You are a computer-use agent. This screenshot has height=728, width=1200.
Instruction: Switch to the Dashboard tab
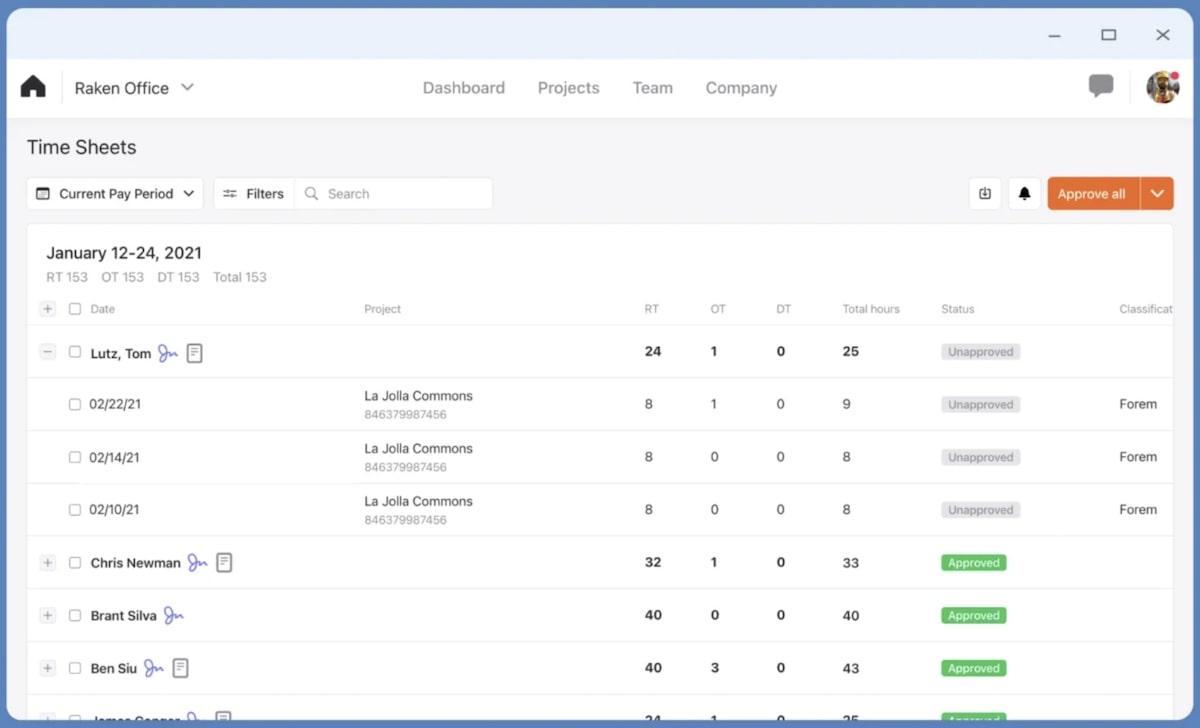463,88
